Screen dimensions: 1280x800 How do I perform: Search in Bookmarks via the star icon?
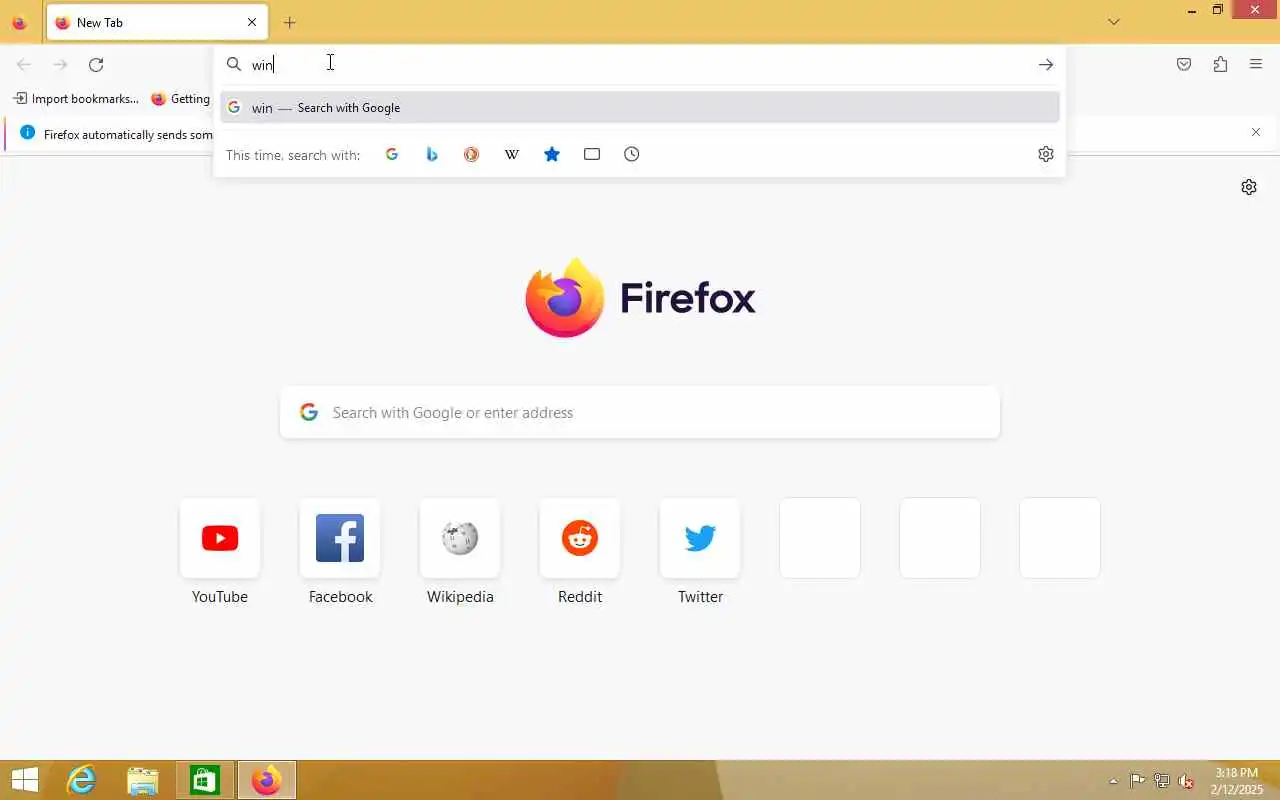pyautogui.click(x=552, y=154)
